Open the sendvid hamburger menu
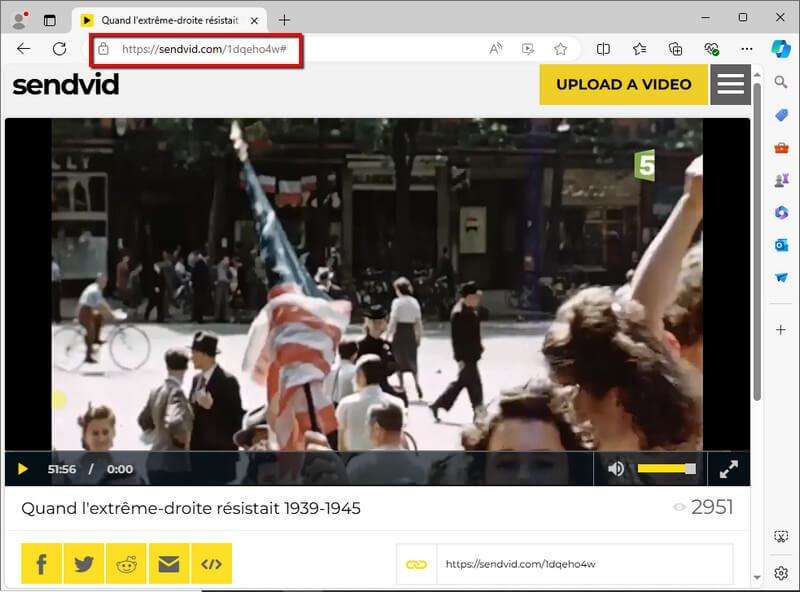This screenshot has width=800, height=592. point(730,84)
